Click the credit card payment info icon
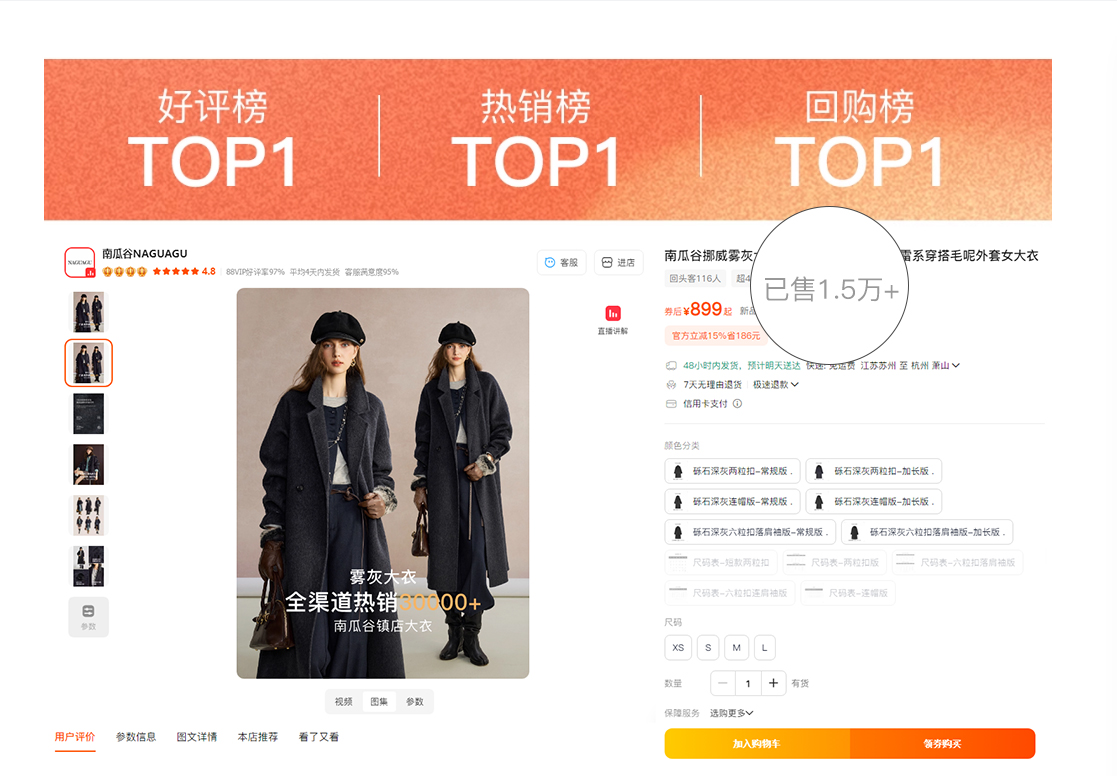 [x=737, y=403]
